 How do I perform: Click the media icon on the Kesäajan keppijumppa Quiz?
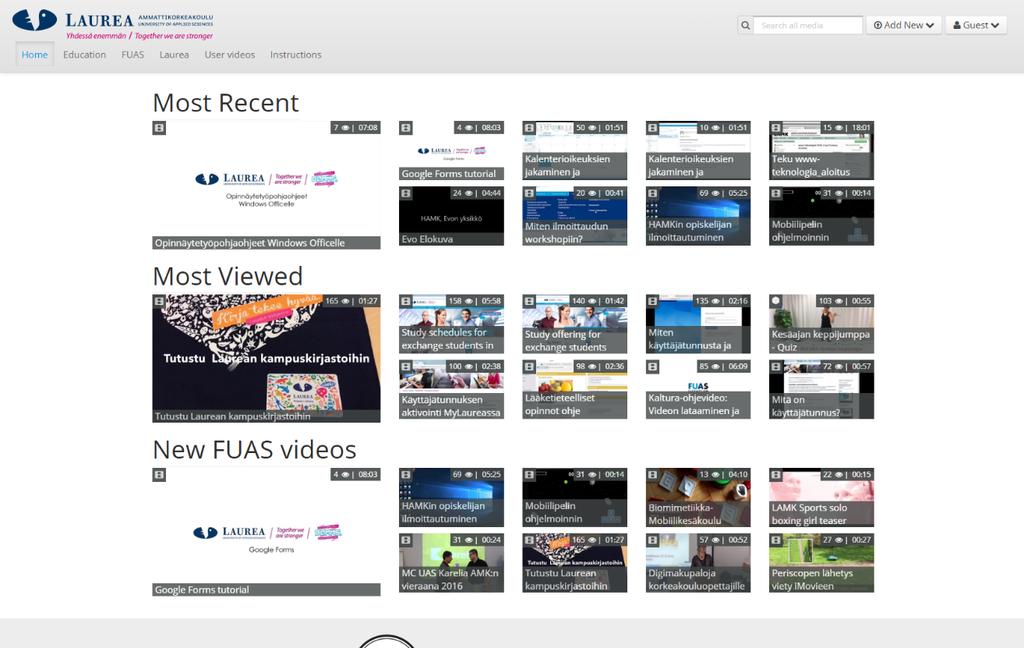click(x=776, y=301)
